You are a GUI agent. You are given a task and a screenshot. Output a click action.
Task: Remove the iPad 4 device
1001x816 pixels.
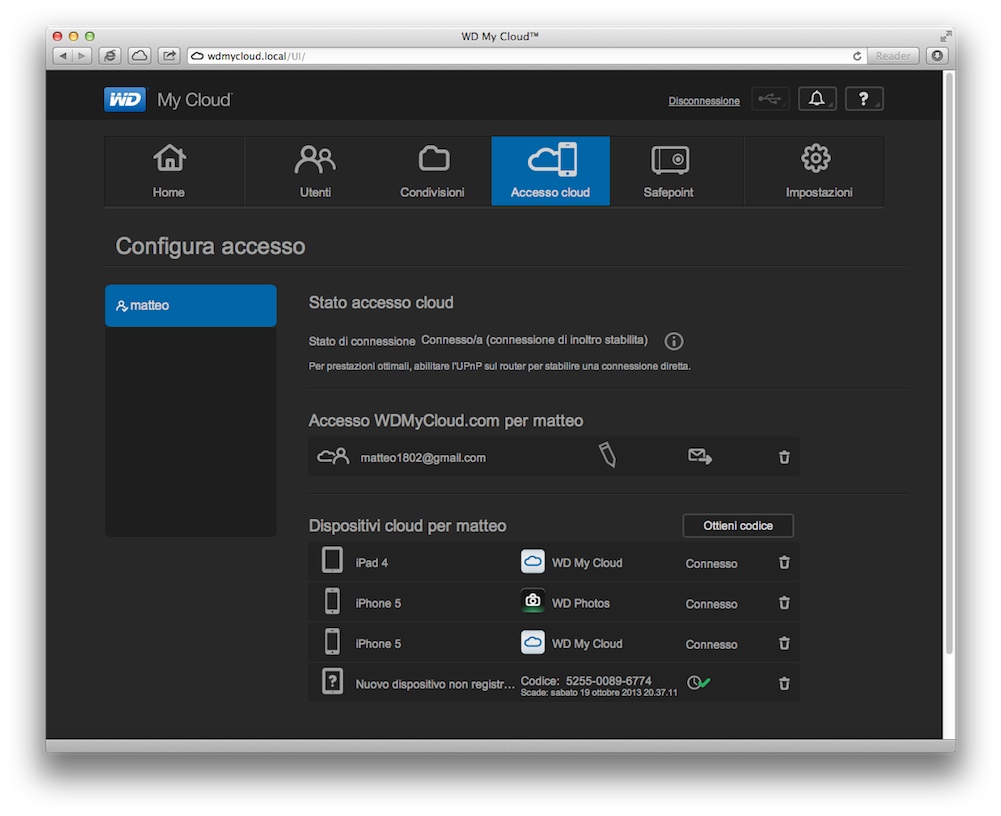pos(784,563)
